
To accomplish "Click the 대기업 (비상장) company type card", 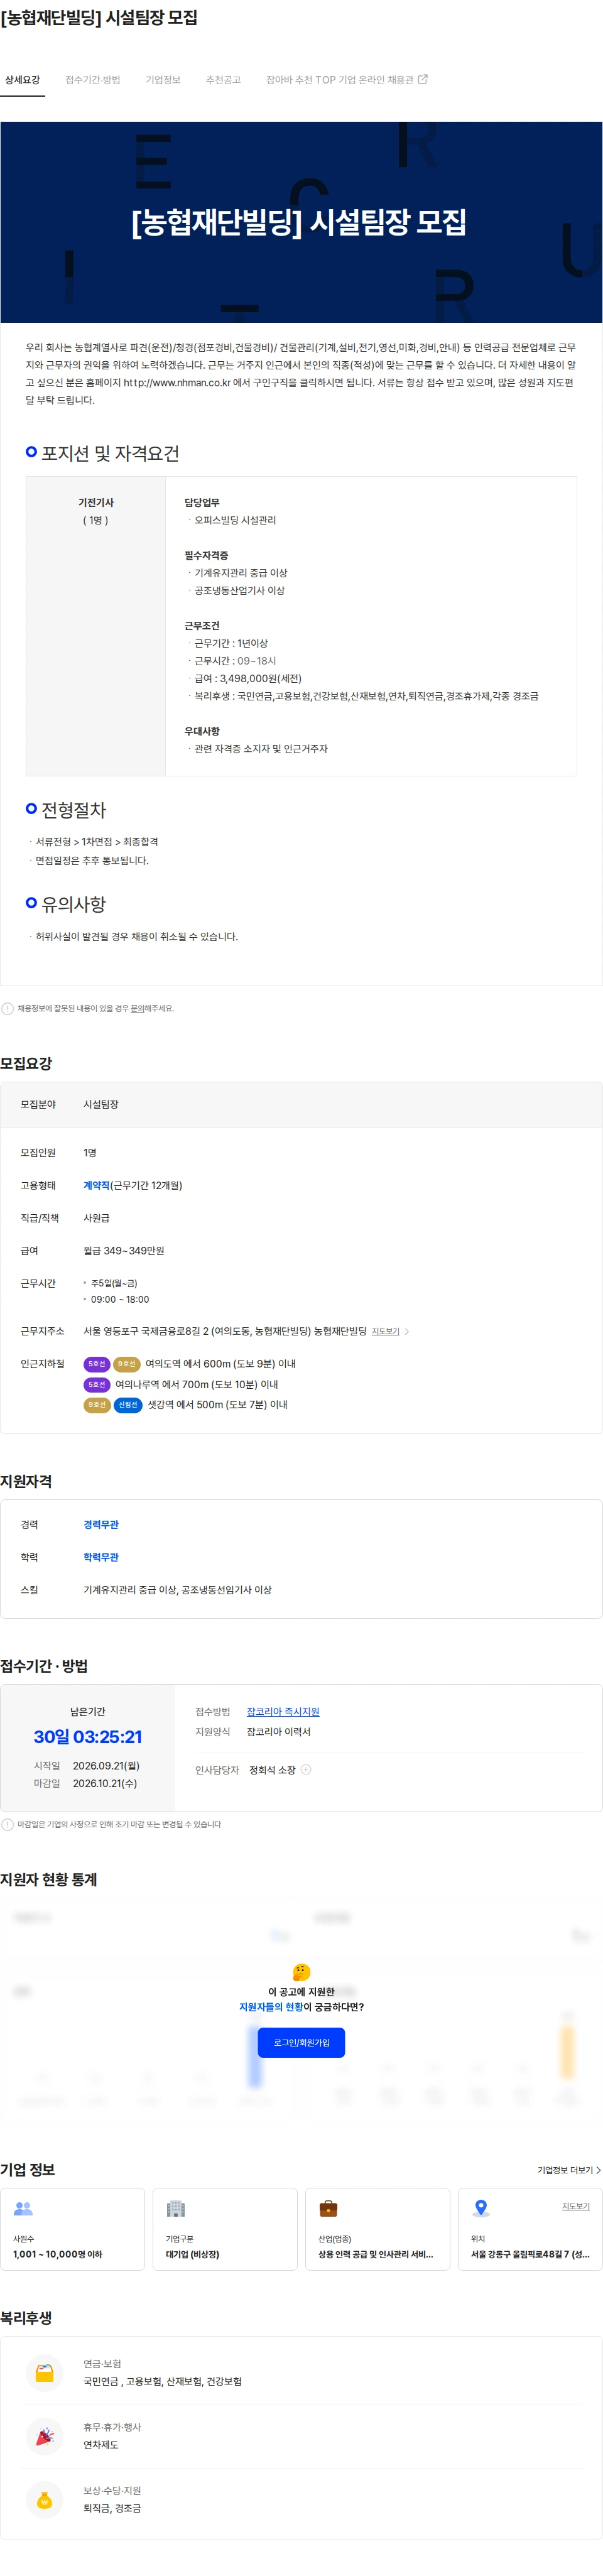I will (x=225, y=2229).
